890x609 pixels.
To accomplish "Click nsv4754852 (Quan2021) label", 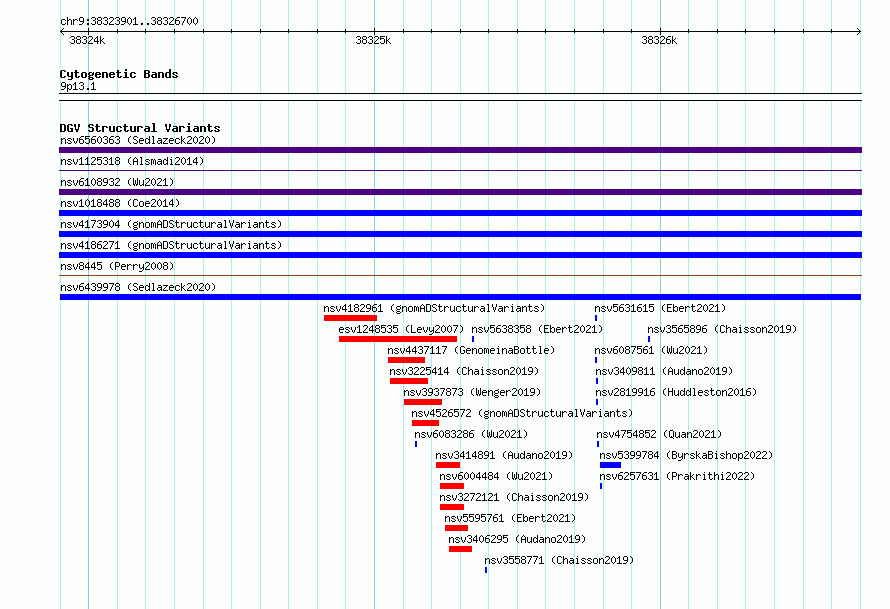I will (x=659, y=434).
